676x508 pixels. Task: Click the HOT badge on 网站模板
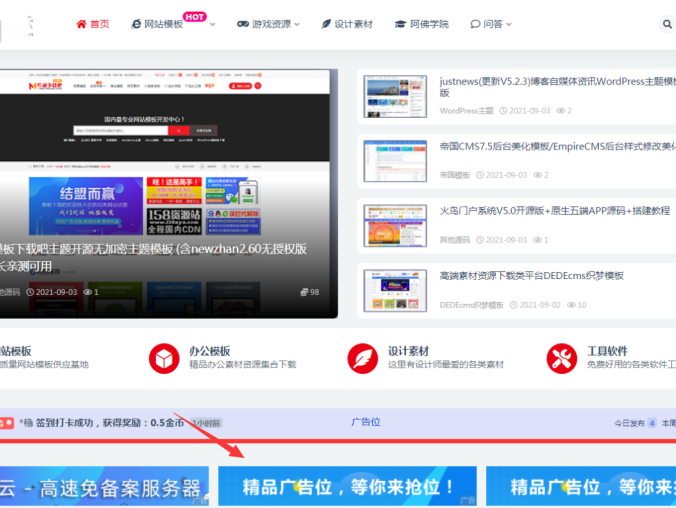(x=194, y=17)
